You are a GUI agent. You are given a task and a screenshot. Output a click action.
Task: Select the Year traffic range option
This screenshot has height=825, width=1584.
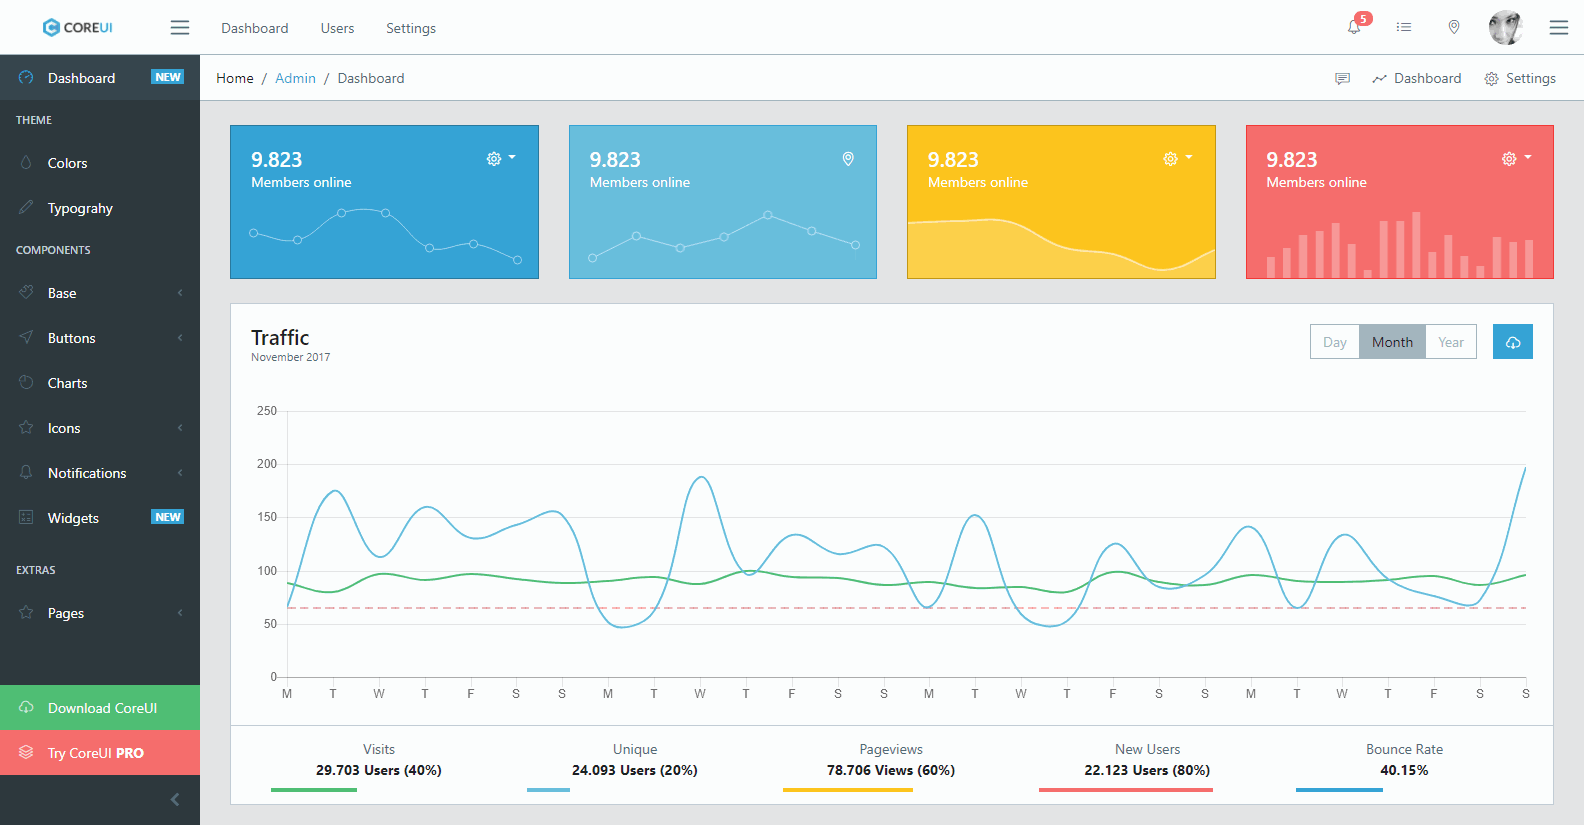coord(1450,342)
